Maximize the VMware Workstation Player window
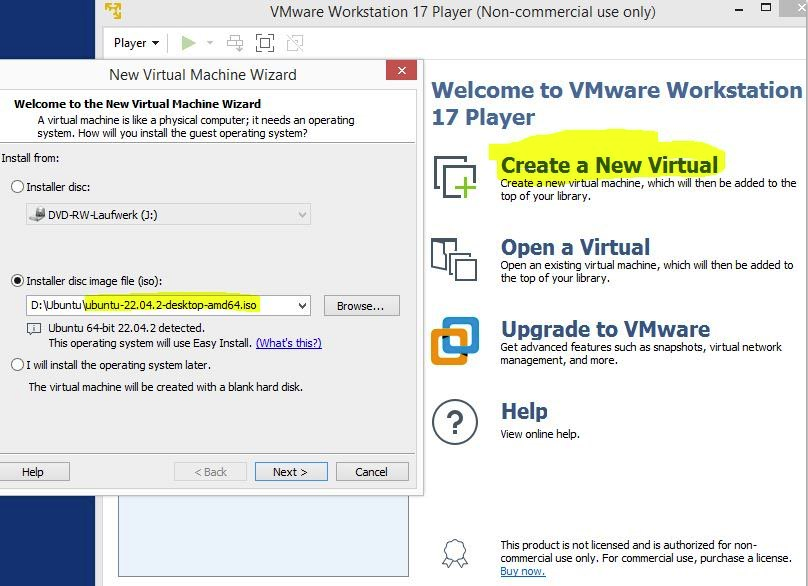 [x=766, y=8]
